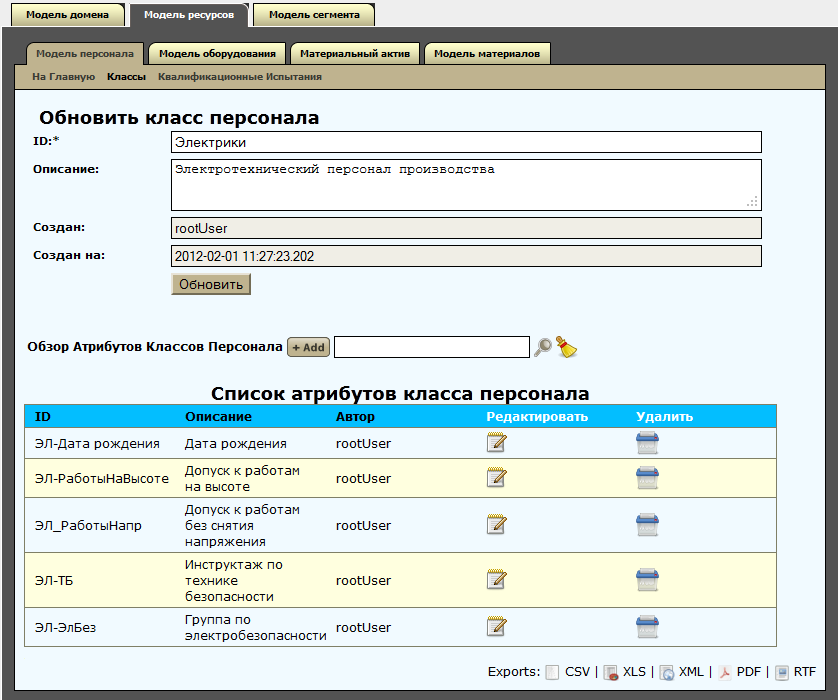Image resolution: width=838 pixels, height=700 pixels.
Task: Click the attribute search input box
Action: pos(432,347)
